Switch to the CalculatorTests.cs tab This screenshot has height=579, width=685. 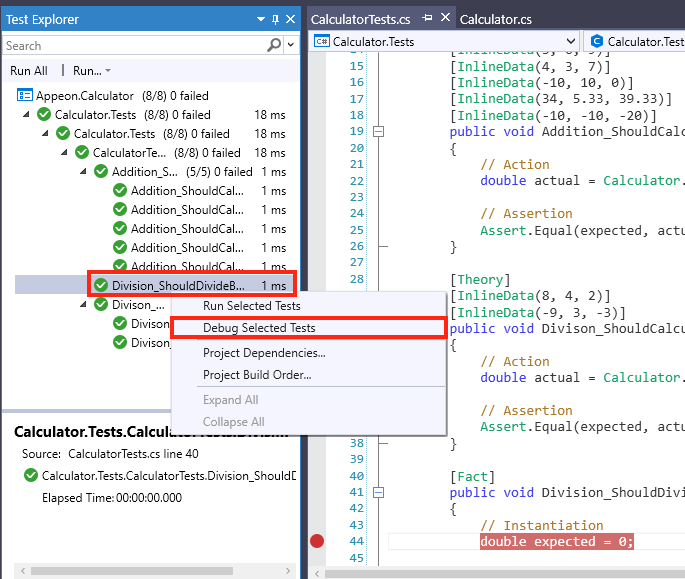pyautogui.click(x=360, y=20)
